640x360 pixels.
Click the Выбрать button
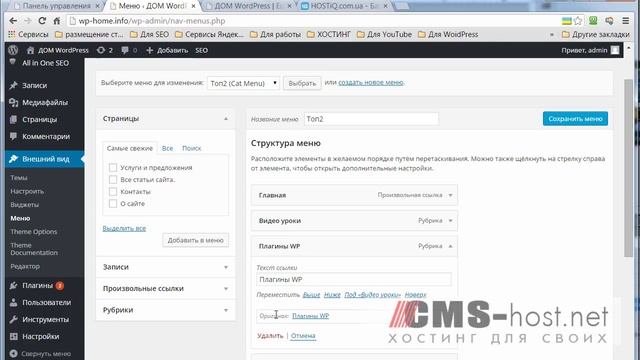point(302,83)
